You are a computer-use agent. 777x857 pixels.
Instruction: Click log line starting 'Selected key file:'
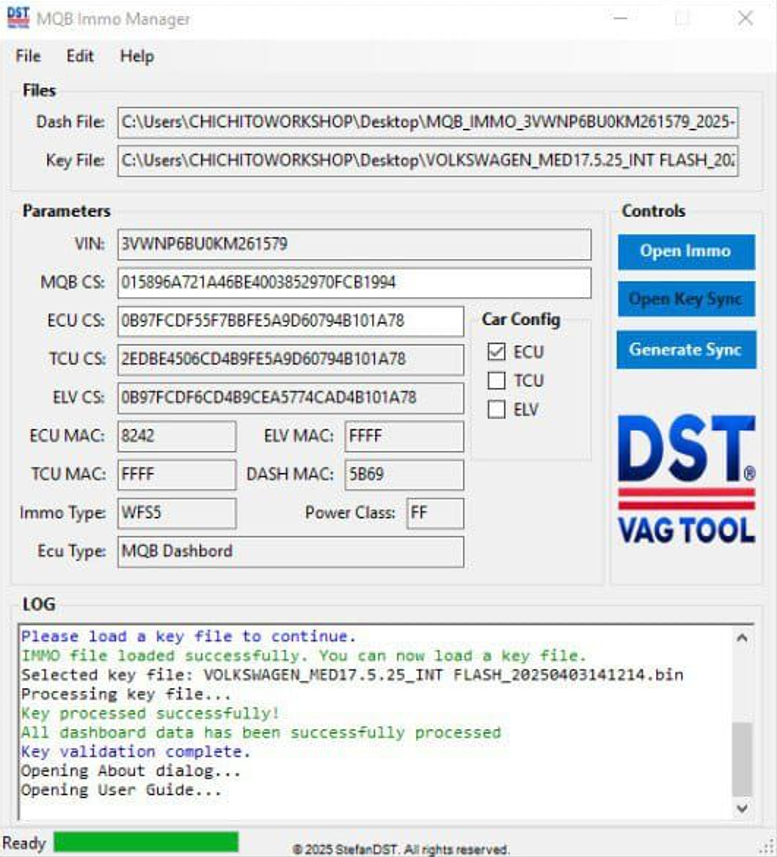[x=352, y=675]
